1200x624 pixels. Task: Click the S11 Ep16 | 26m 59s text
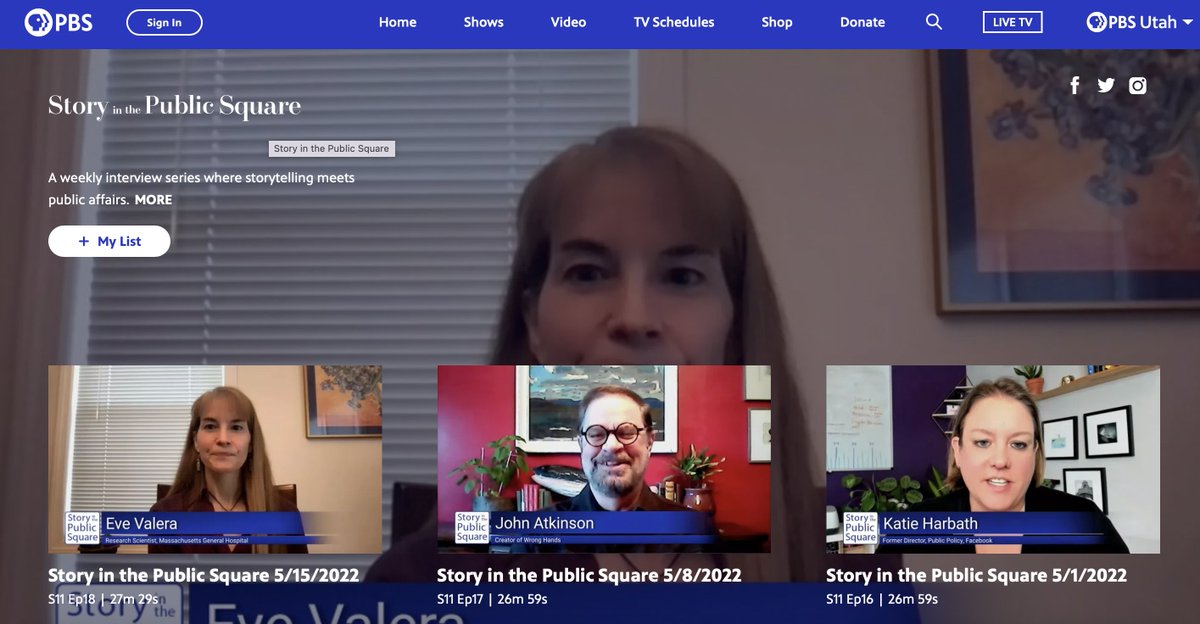[882, 600]
